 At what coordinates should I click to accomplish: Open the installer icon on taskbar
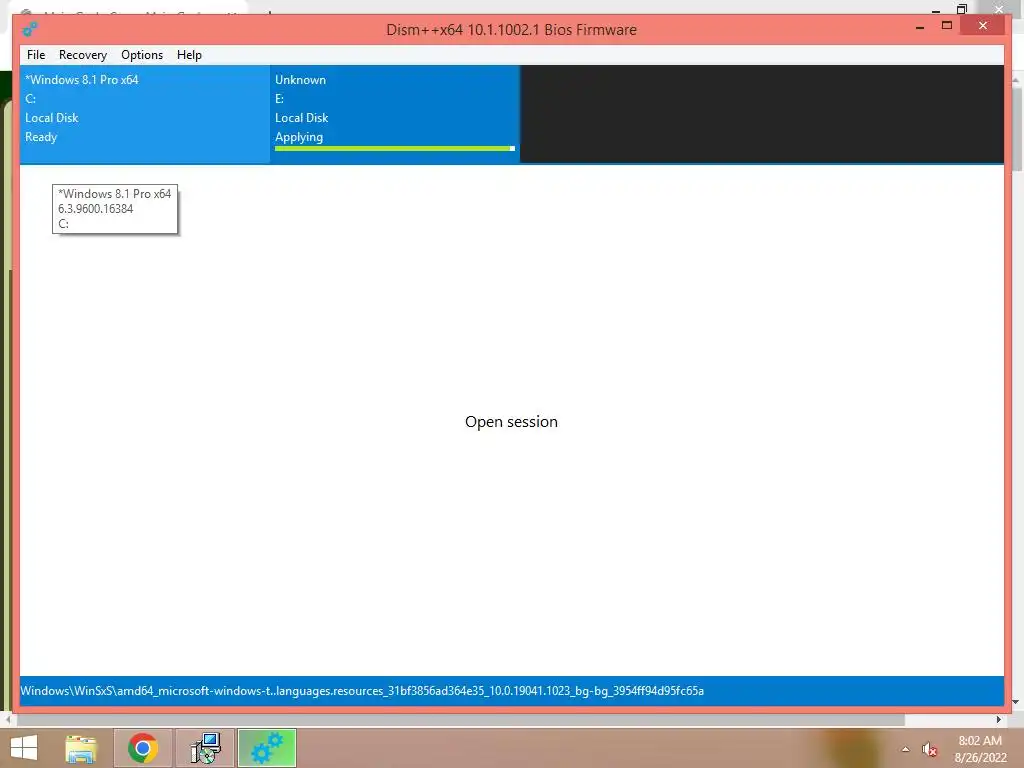[x=205, y=748]
